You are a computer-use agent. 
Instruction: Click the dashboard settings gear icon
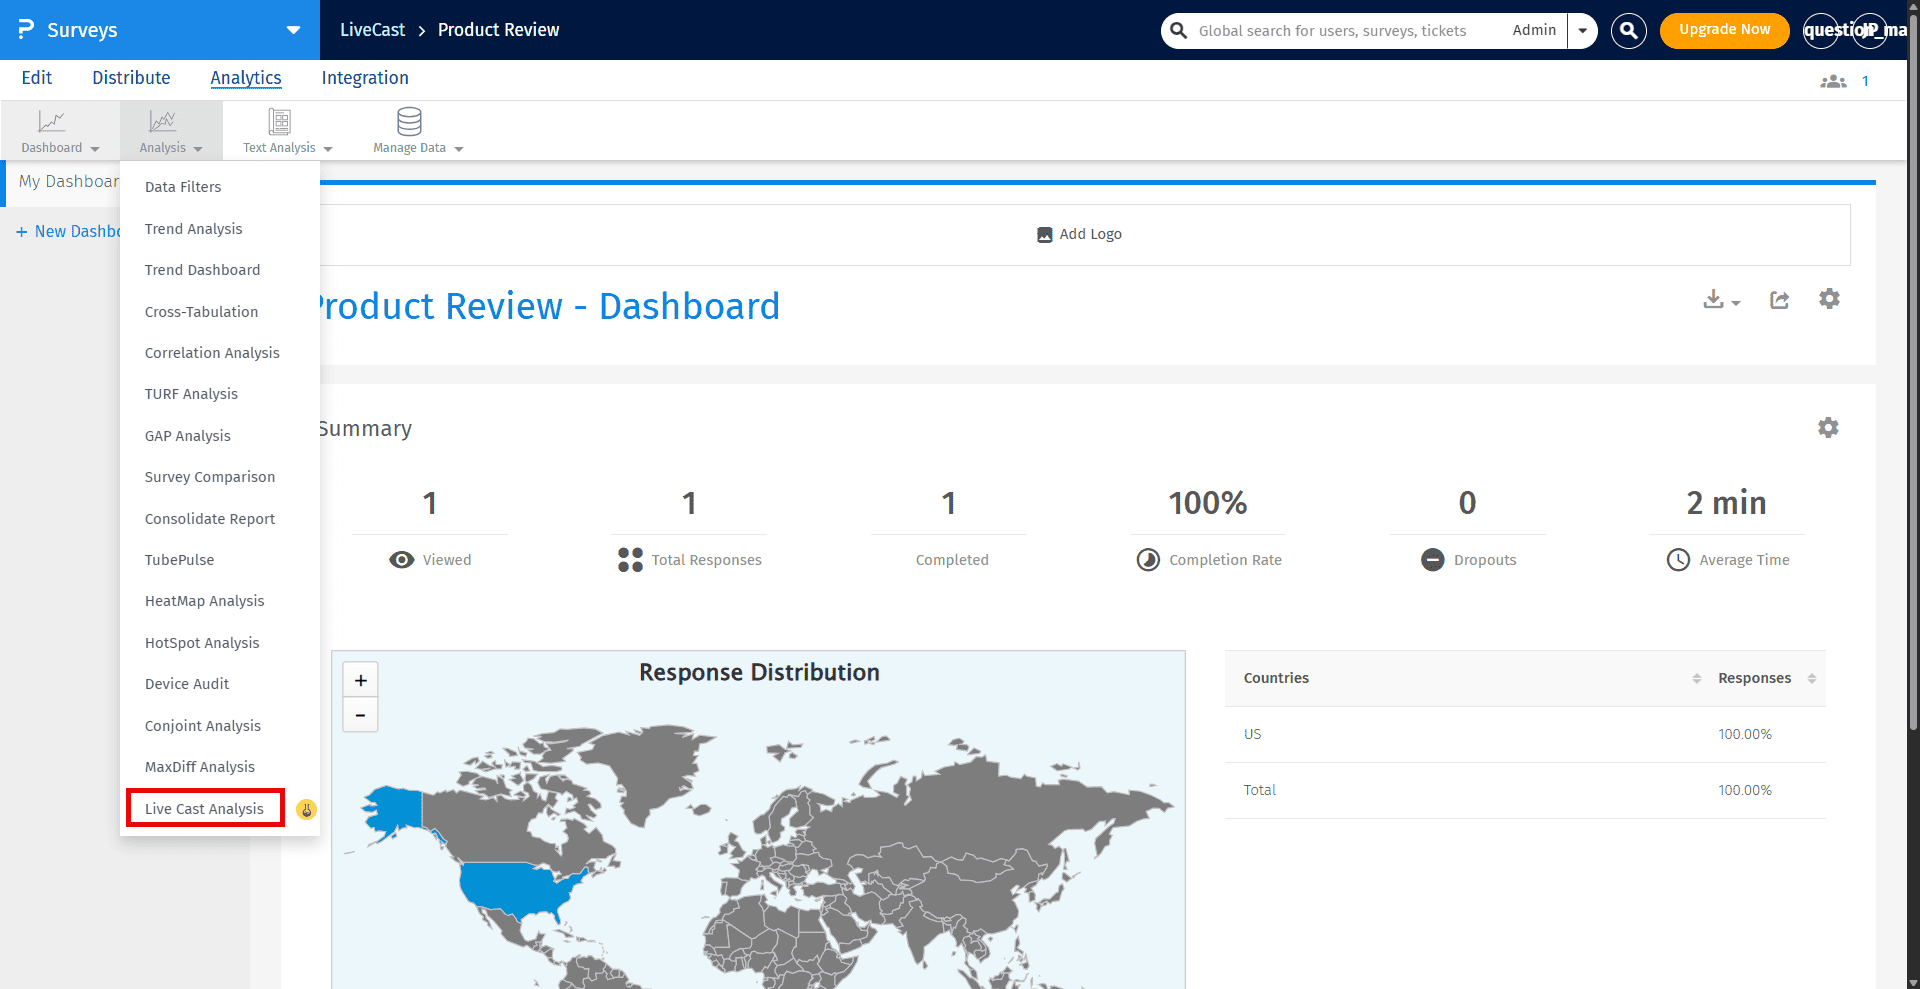[1829, 299]
